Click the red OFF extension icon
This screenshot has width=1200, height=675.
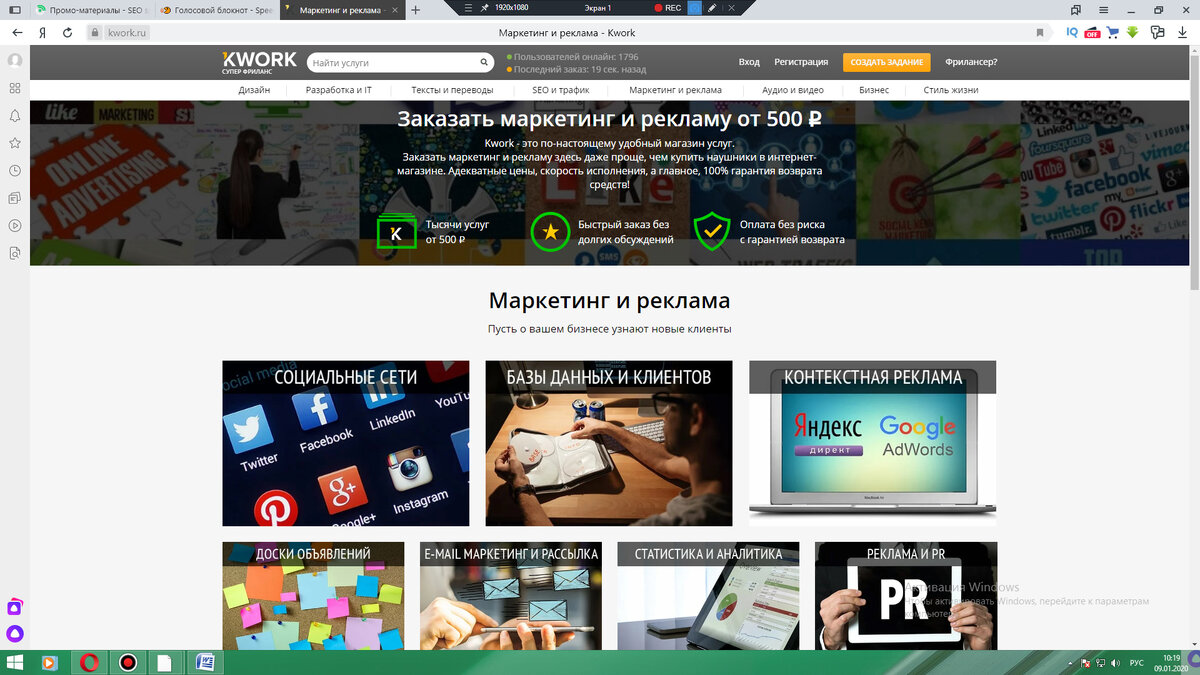1092,32
